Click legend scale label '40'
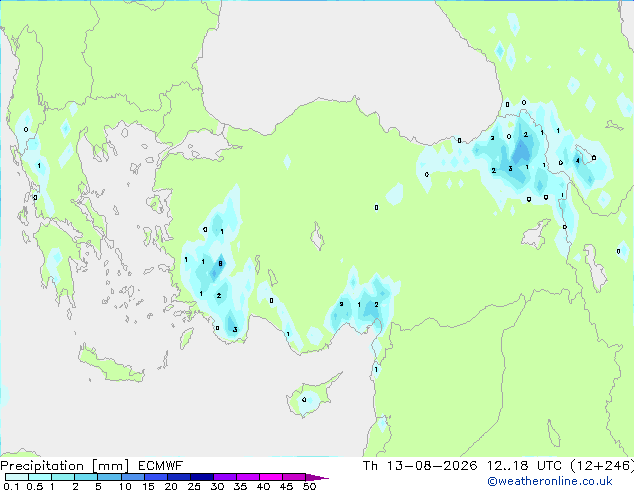 tap(263, 486)
